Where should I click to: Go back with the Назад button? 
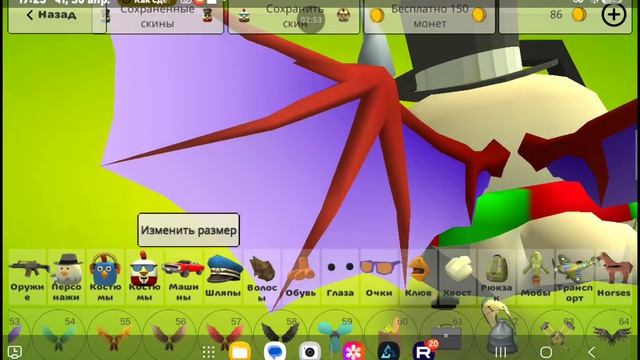(51, 16)
